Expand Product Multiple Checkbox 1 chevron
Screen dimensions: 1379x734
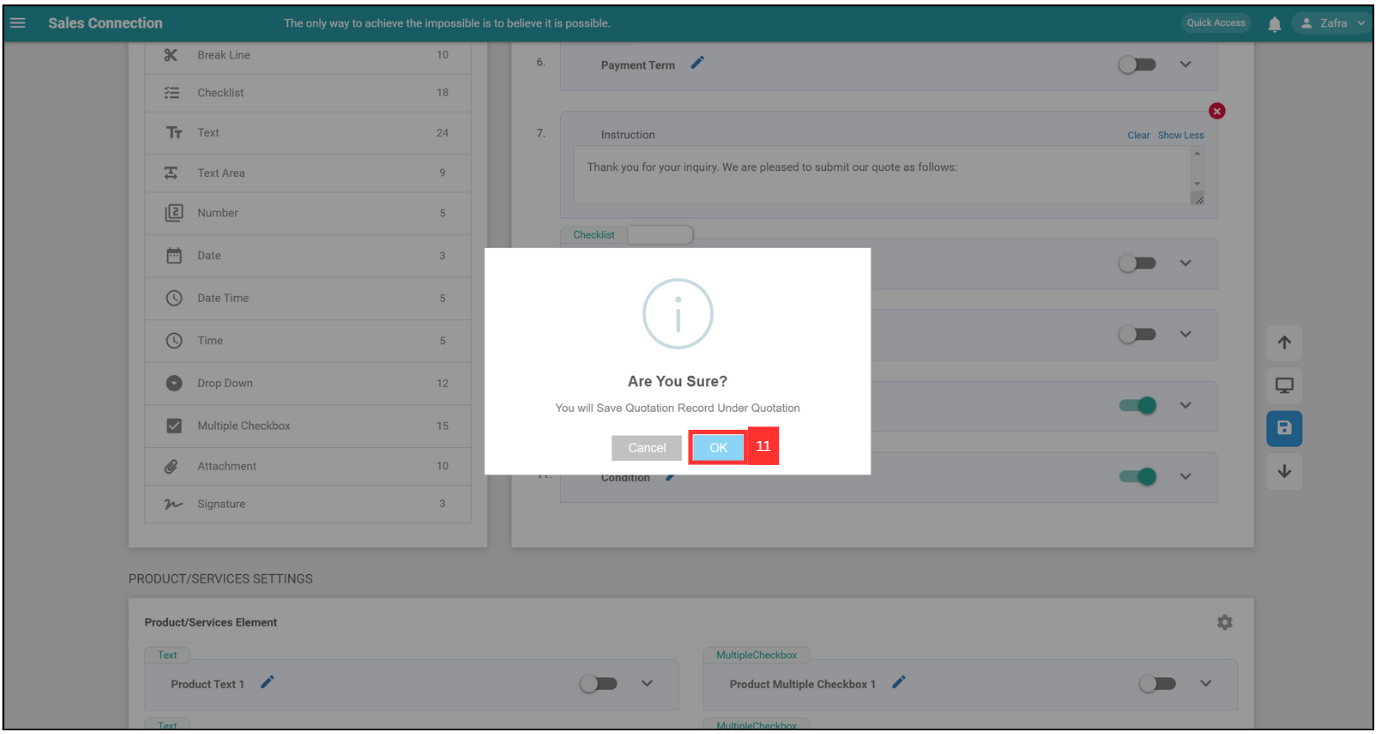[x=1205, y=684]
